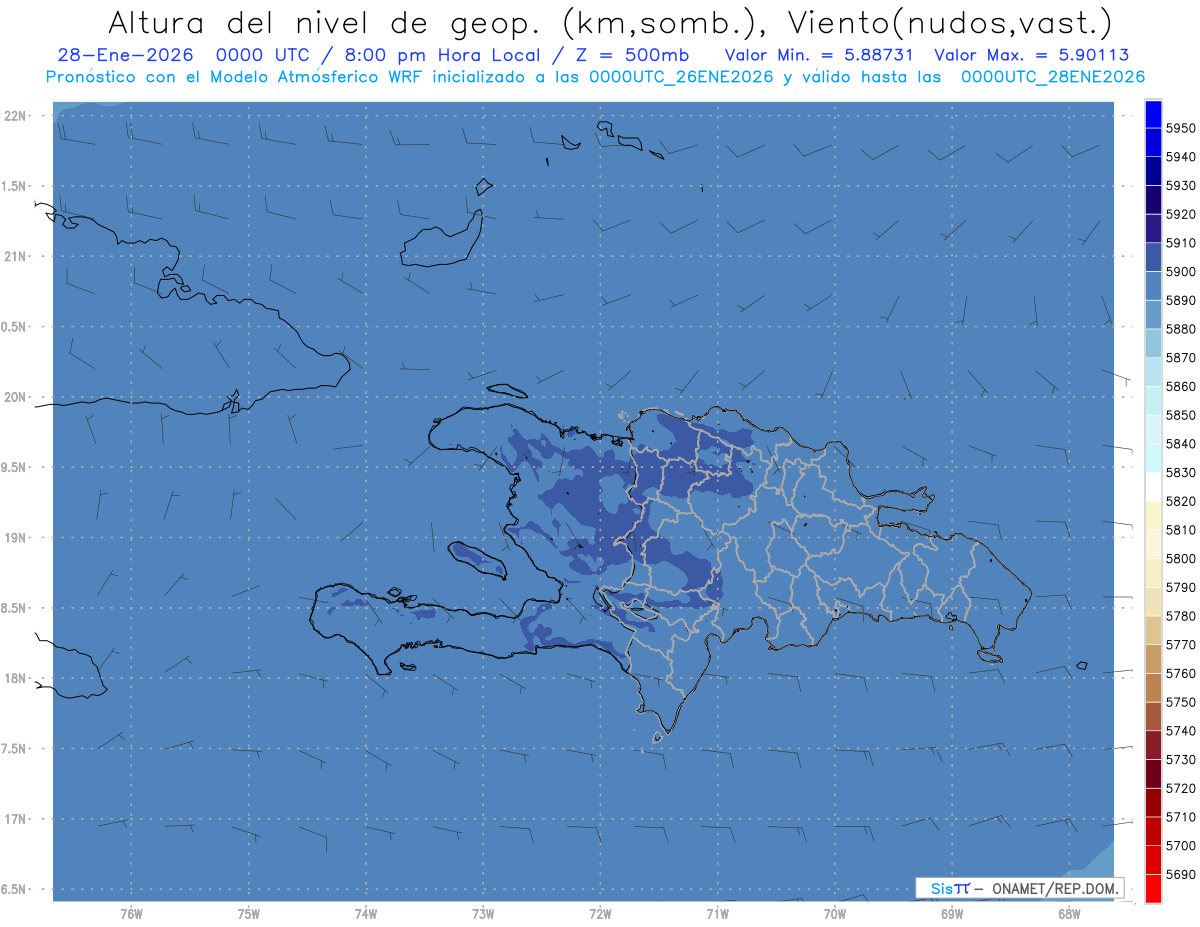Viewport: 1200px width, 927px height.
Task: Click the '5880' colorbar label
Action: click(x=1180, y=329)
